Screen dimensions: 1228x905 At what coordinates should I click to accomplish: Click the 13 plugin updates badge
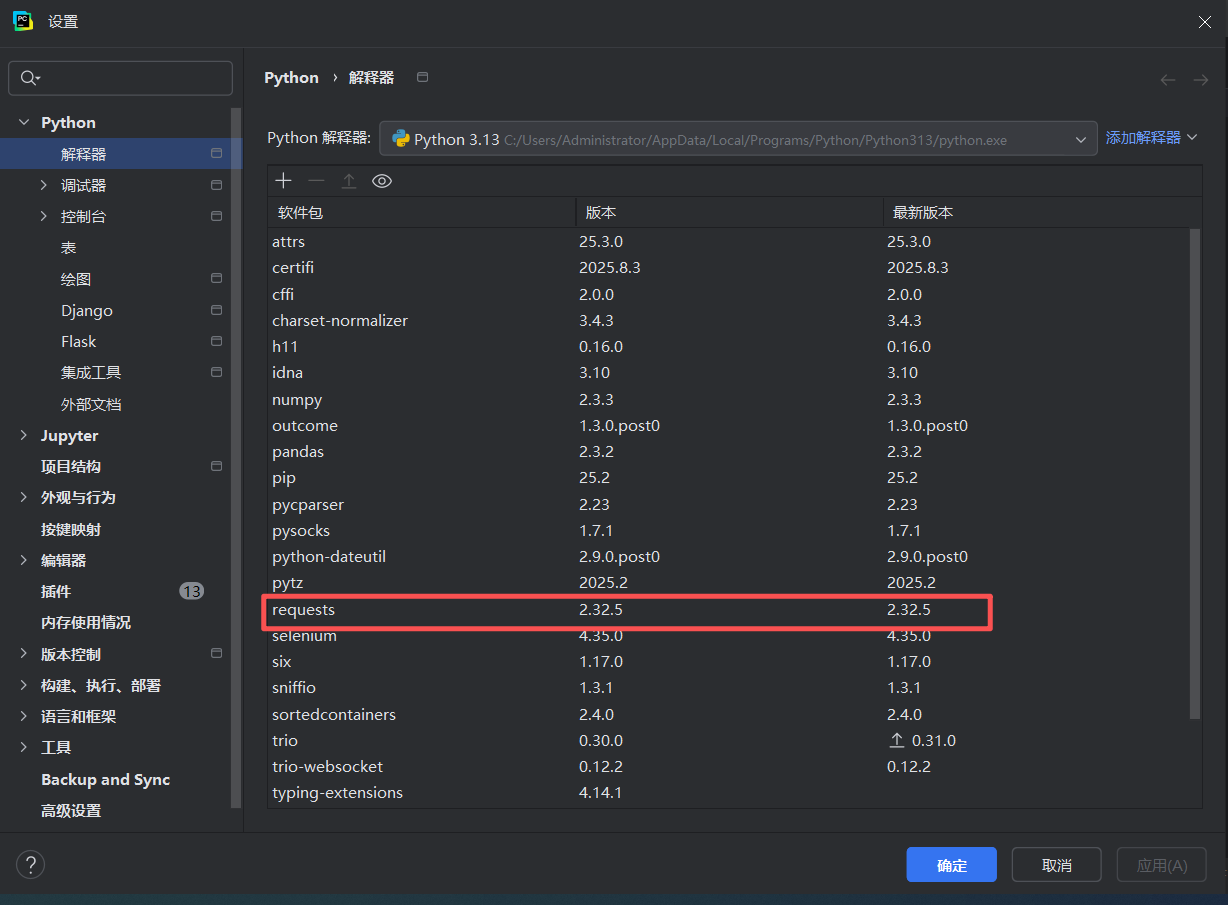(191, 591)
